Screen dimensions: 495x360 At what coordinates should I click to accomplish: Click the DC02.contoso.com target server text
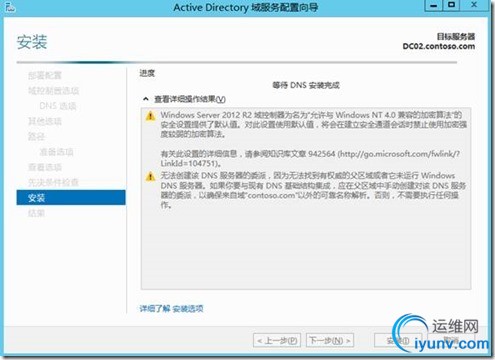439,46
